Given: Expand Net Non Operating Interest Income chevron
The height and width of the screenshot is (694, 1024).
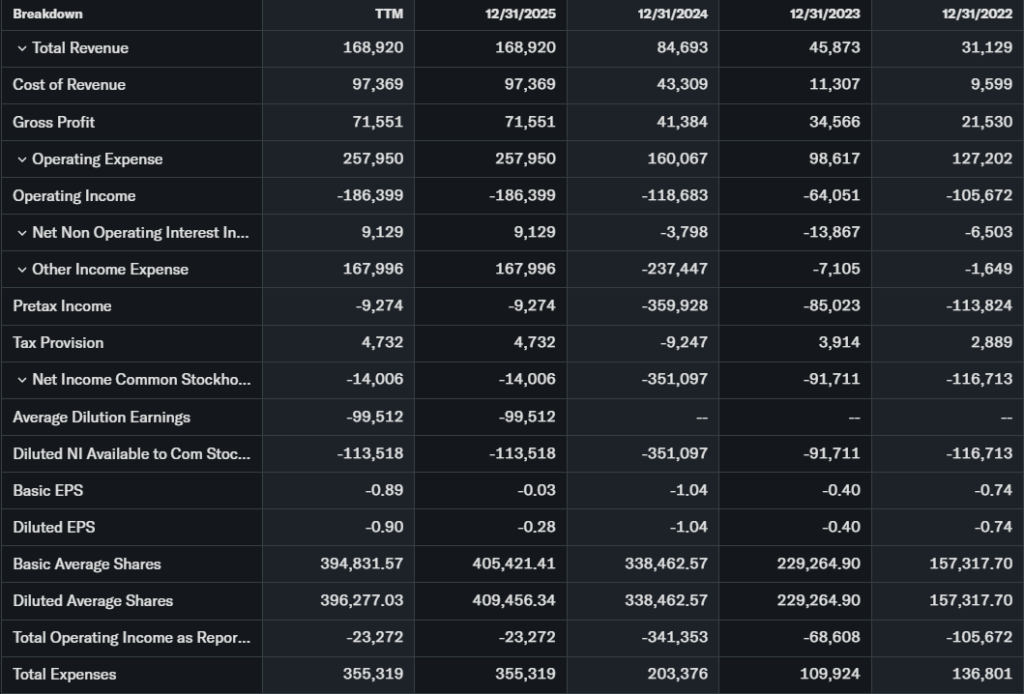Looking at the screenshot, I should tap(22, 233).
